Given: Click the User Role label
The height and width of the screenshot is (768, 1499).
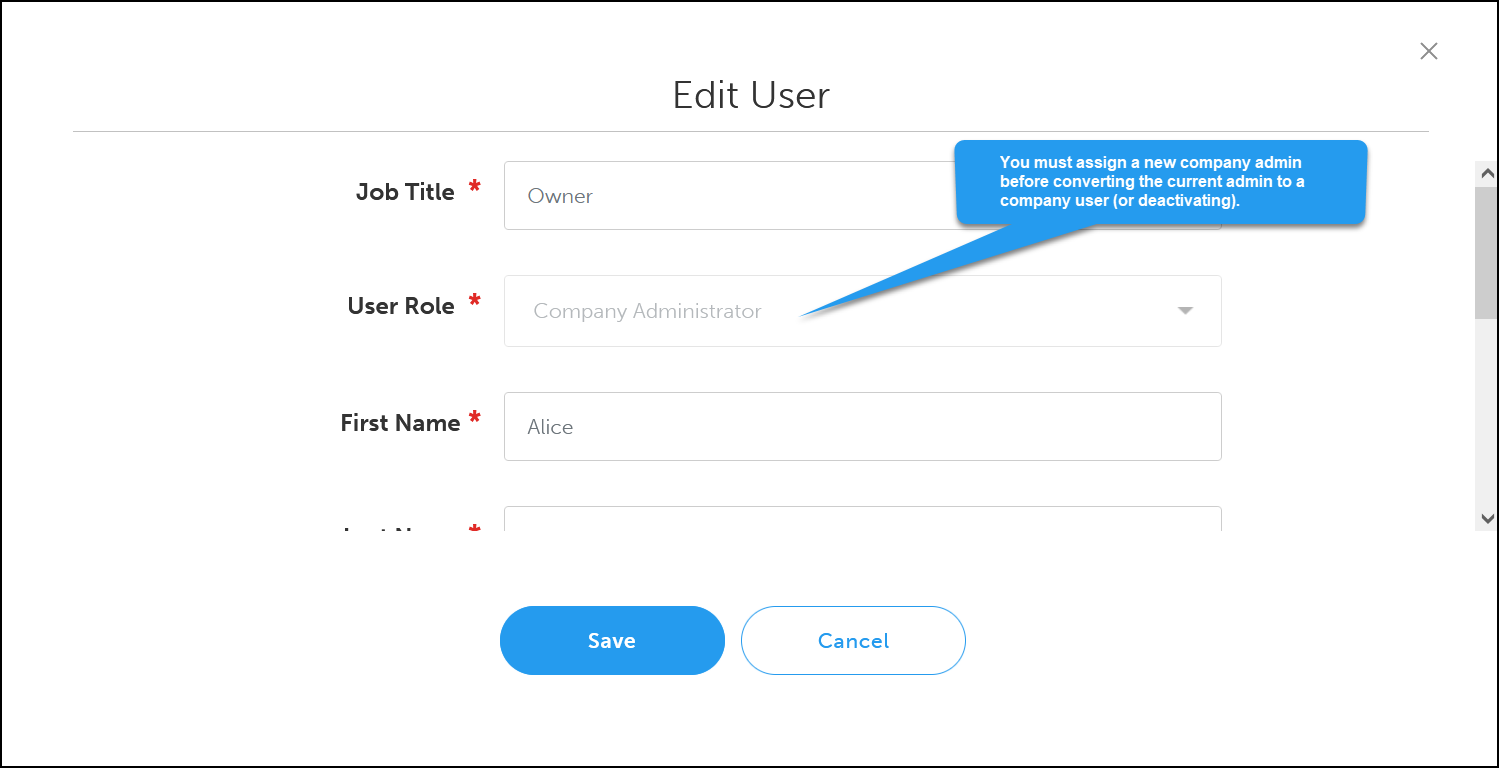Looking at the screenshot, I should click(401, 306).
